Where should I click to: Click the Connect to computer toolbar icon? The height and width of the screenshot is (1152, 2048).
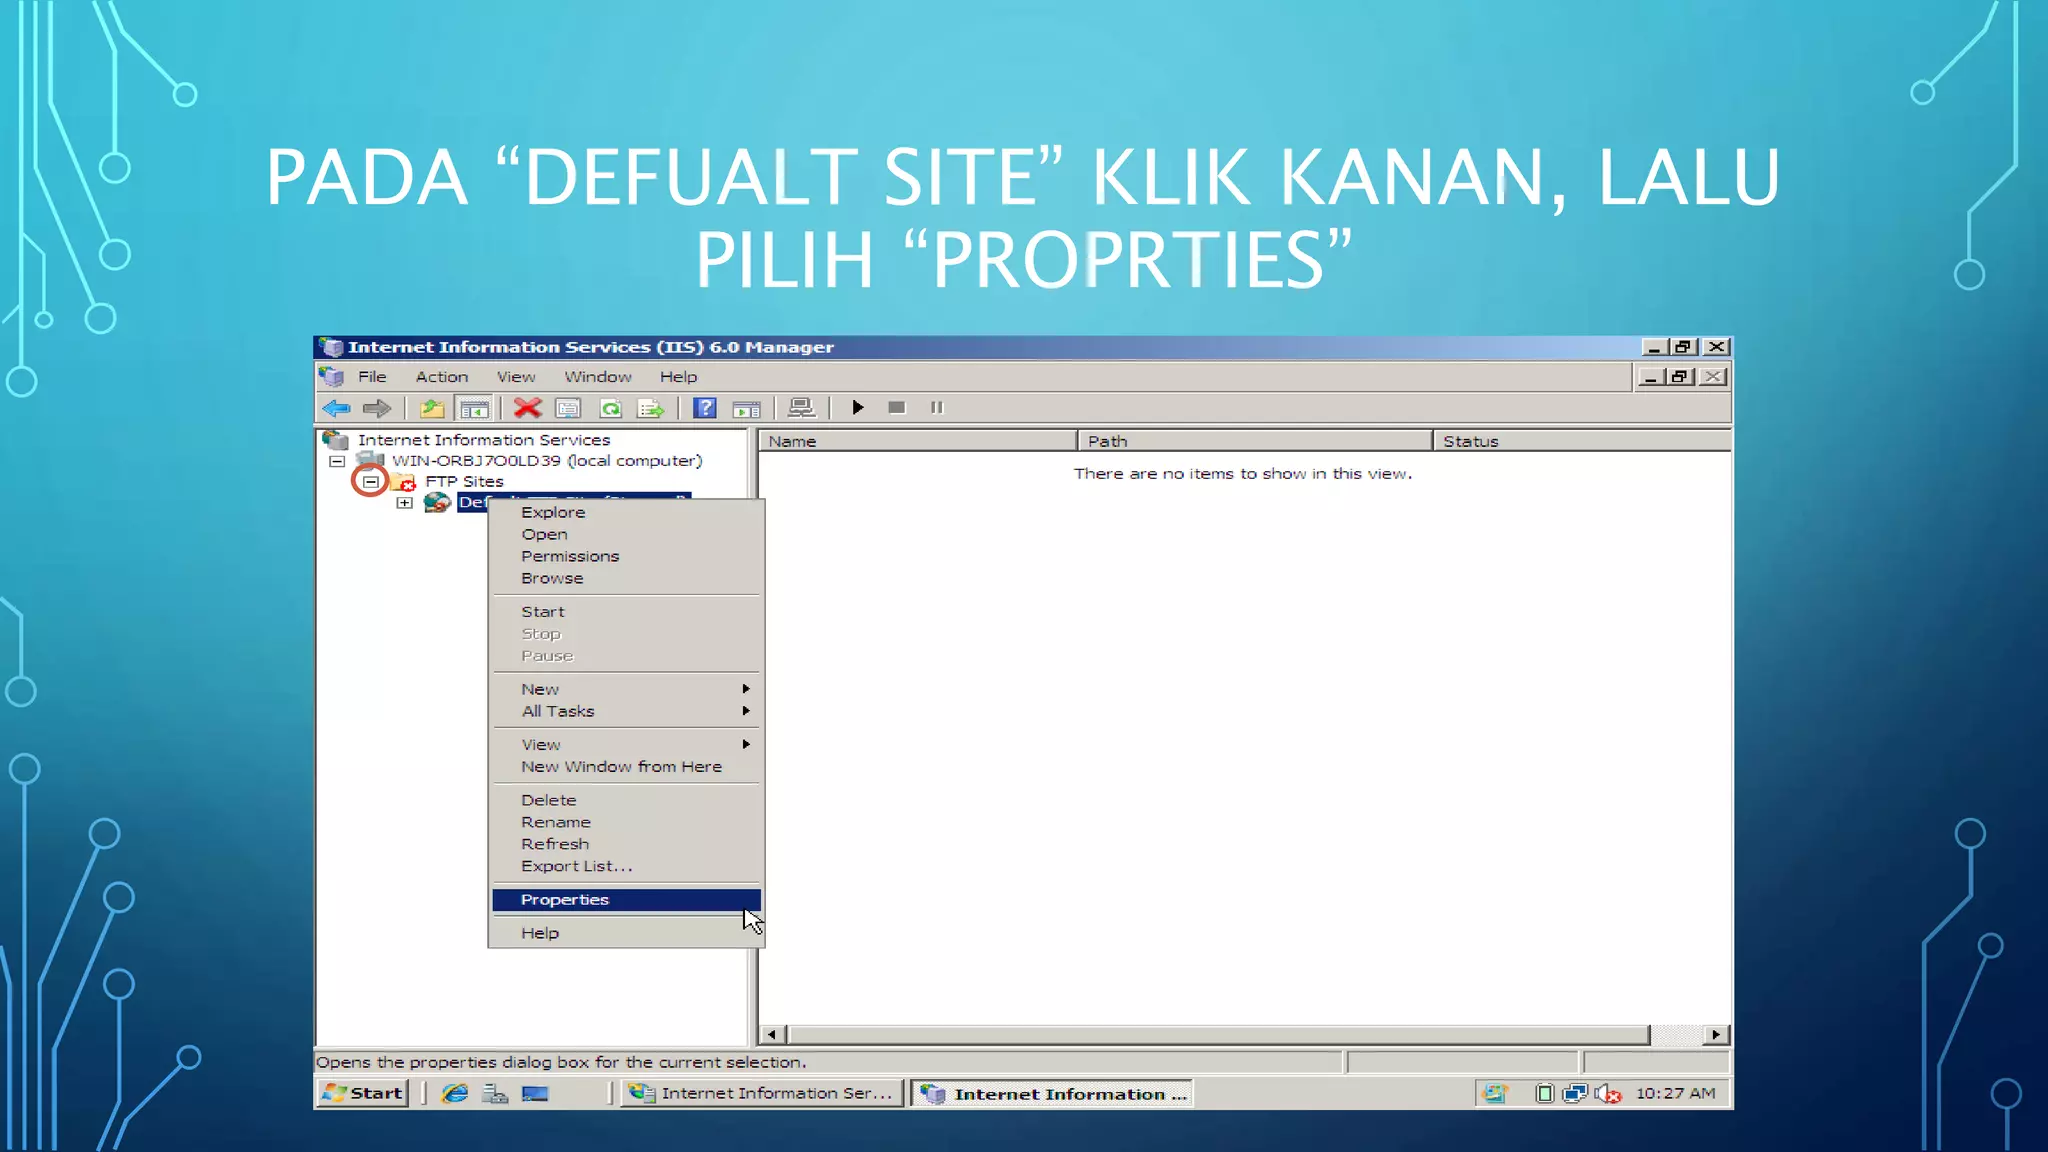tap(801, 408)
